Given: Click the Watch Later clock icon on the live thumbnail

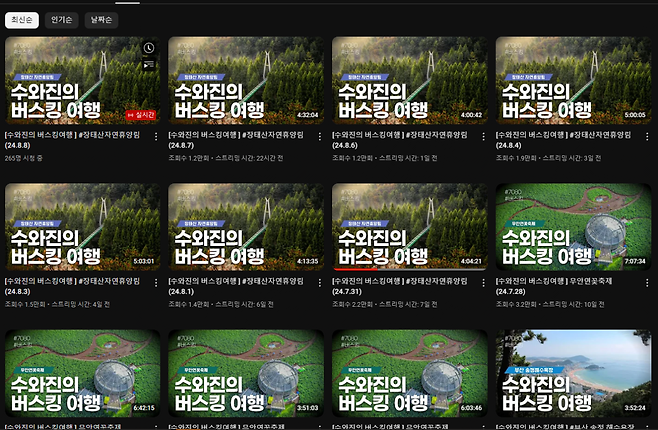Looking at the screenshot, I should point(149,48).
